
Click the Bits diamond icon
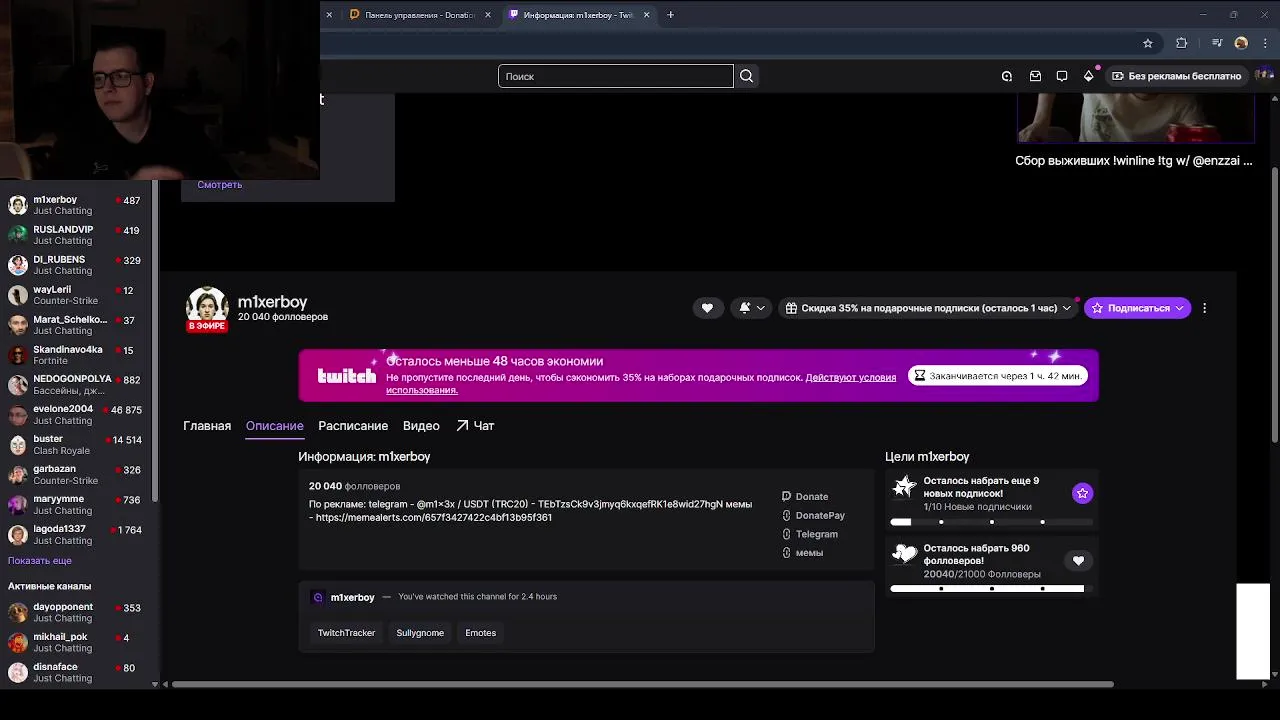pos(1089,76)
